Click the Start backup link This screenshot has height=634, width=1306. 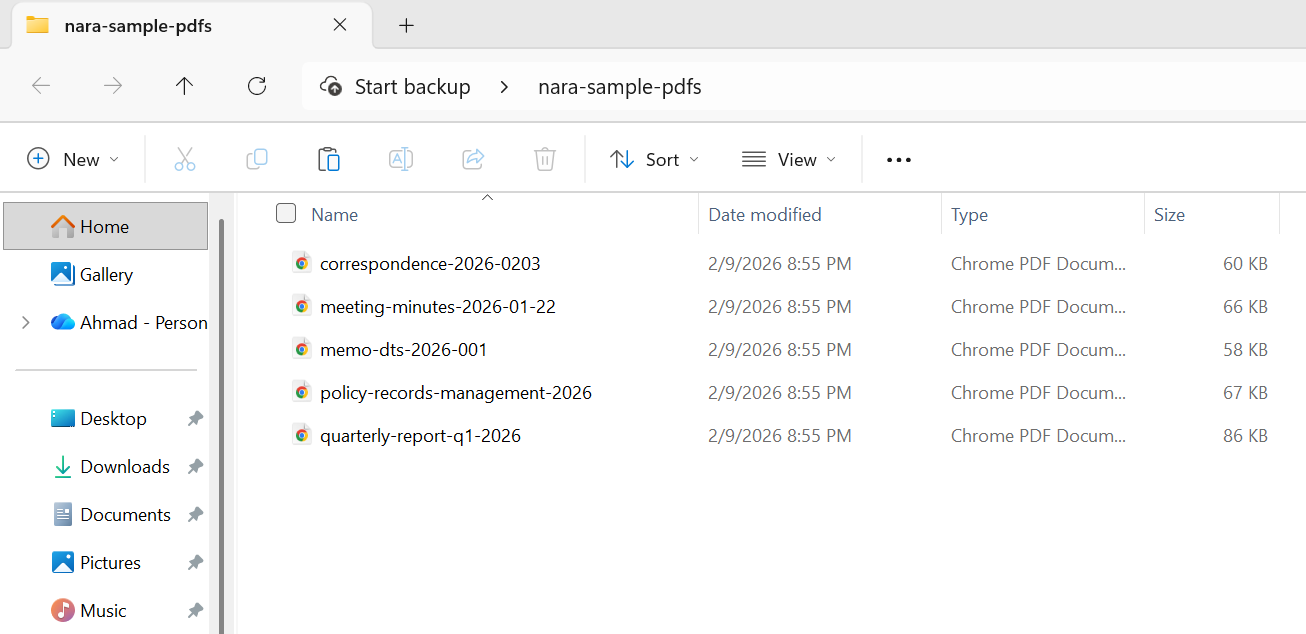[413, 86]
